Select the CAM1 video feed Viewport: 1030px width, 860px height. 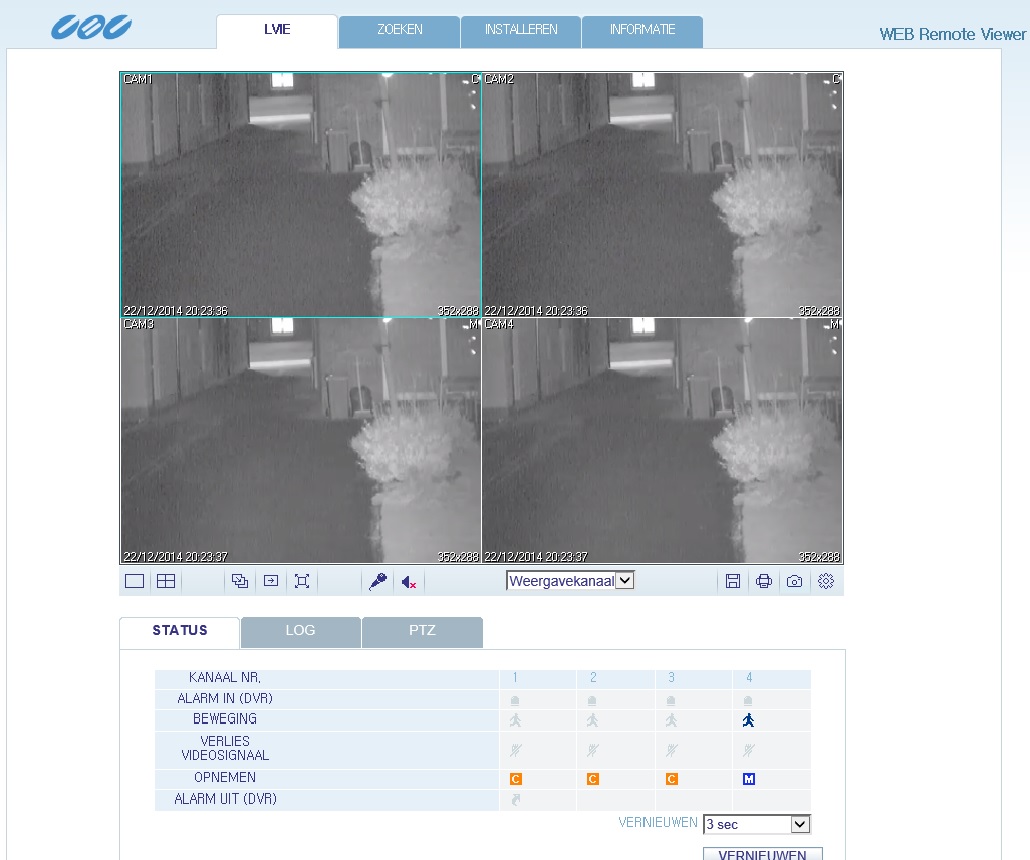pyautogui.click(x=300, y=194)
